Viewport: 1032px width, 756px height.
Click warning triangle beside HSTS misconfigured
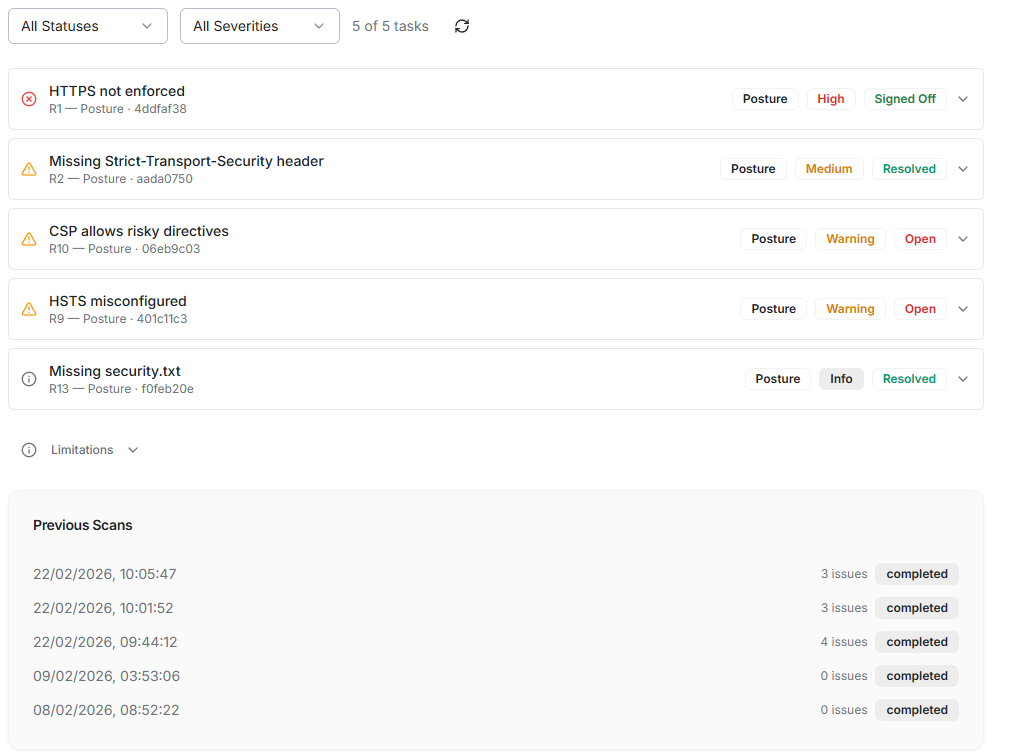coord(29,309)
